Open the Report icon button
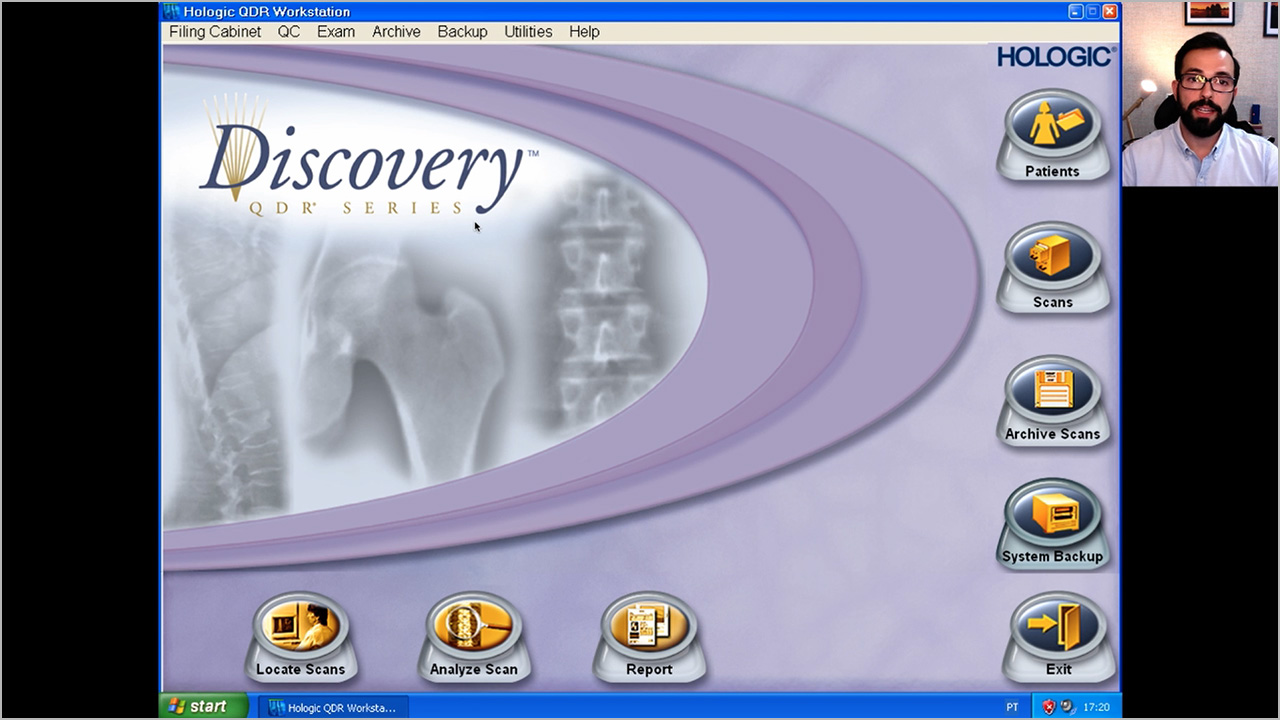 coord(649,636)
